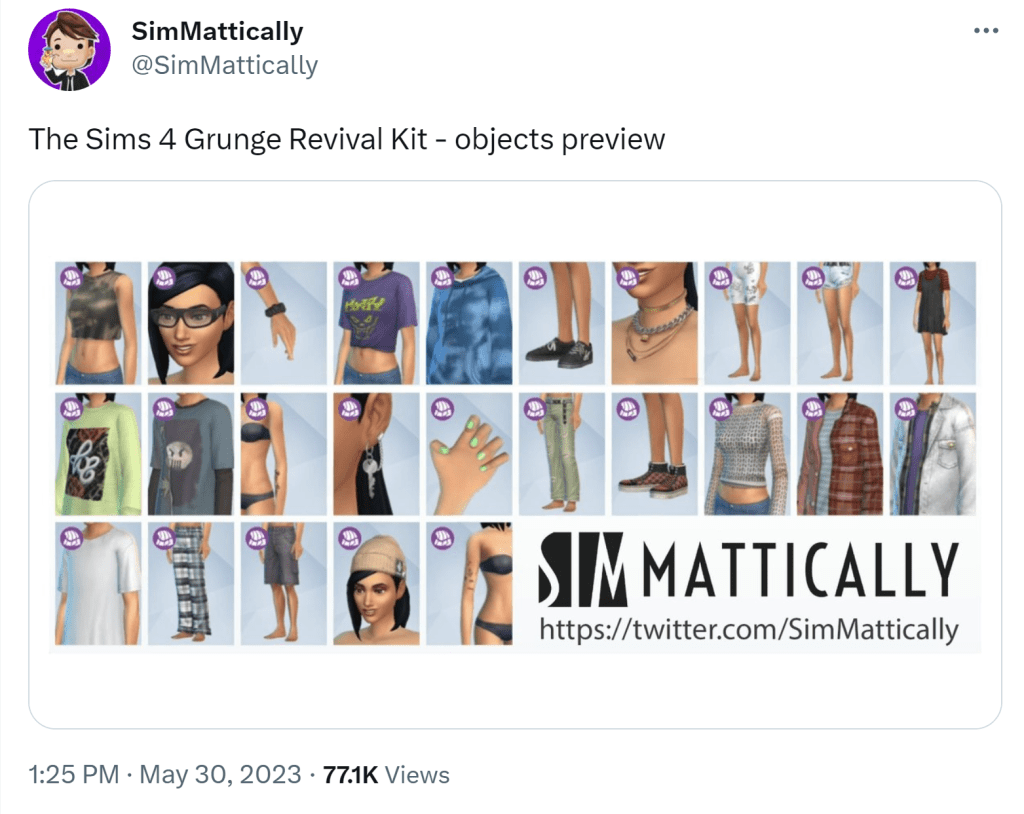This screenshot has height=814, width=1024.
Task: Click the kit badge on green nails tile
Action: click(442, 409)
